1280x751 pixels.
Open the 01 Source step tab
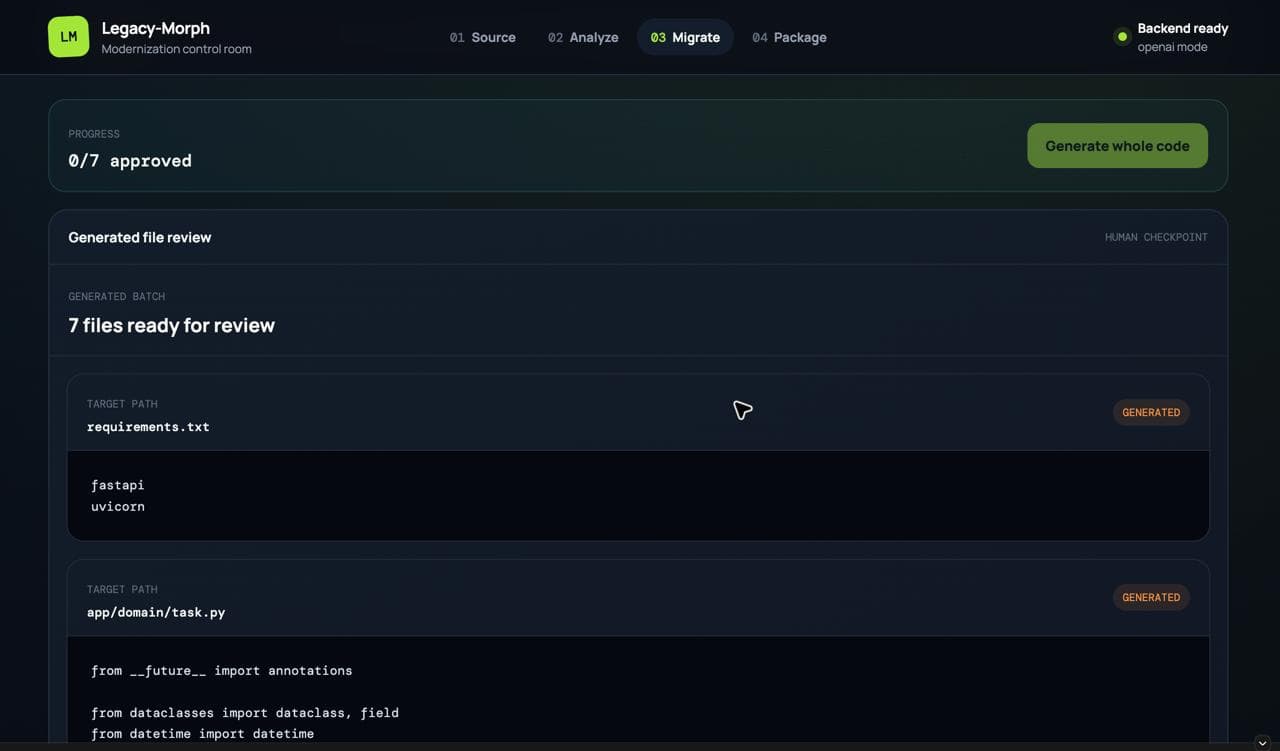tap(482, 37)
